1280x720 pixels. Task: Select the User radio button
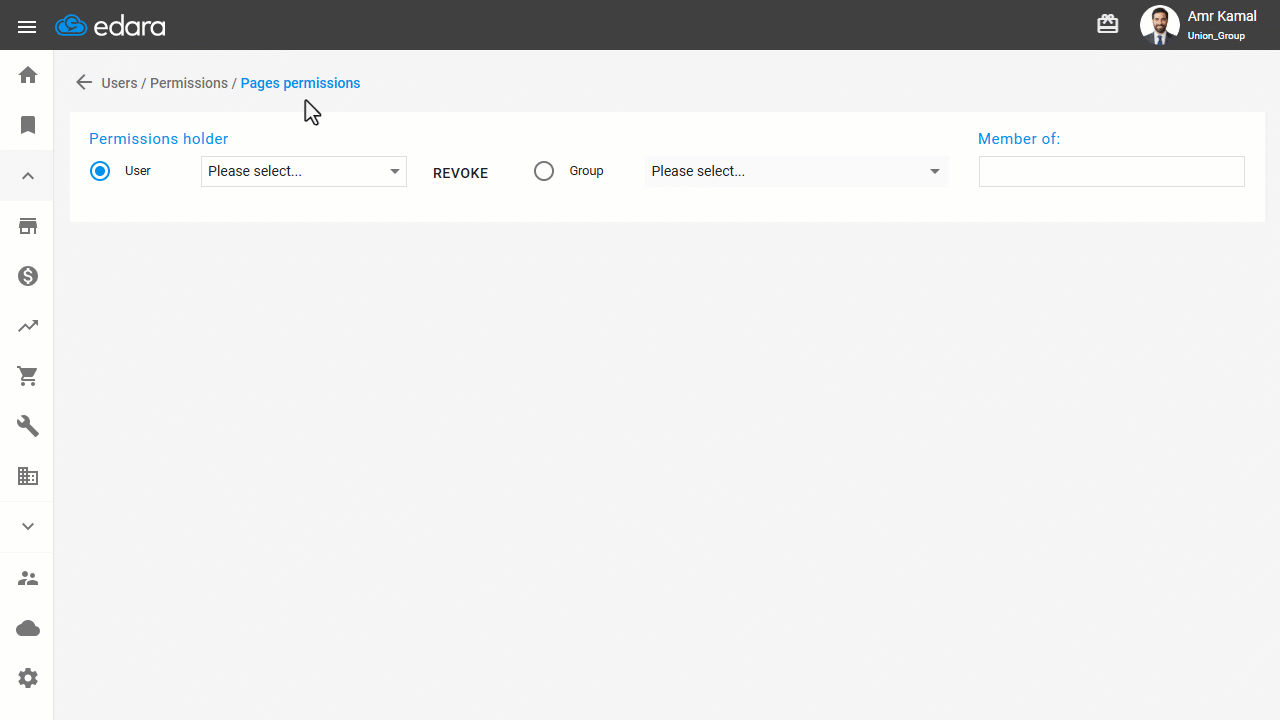coord(100,171)
